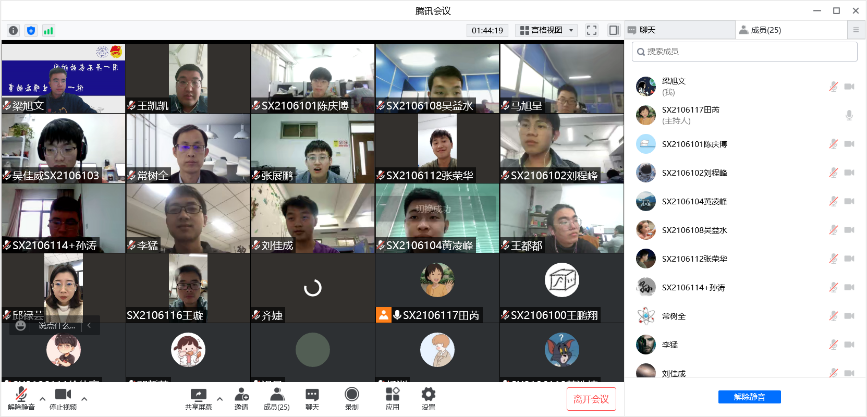Open the grid view layout dropdown

coord(546,30)
